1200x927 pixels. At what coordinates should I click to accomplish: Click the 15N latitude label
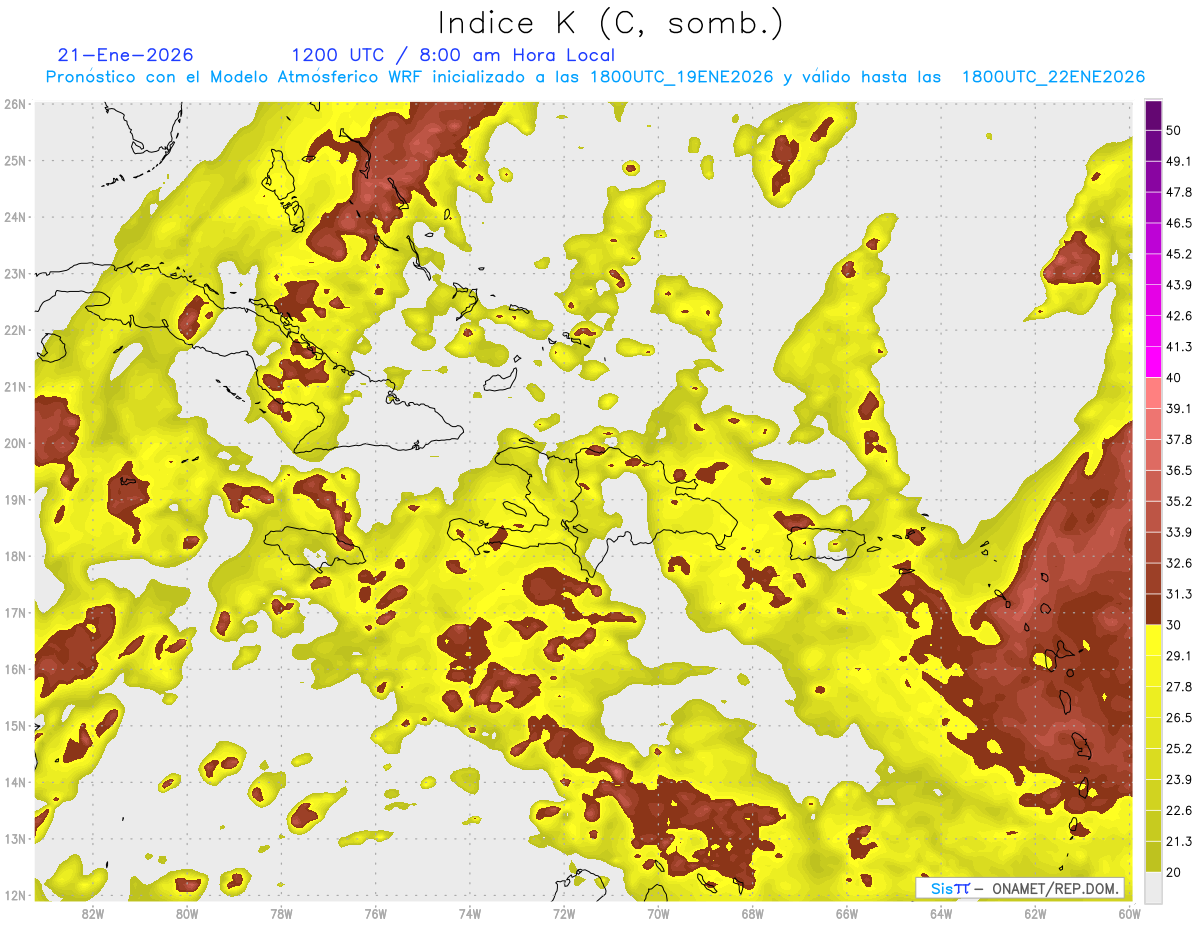coord(15,725)
